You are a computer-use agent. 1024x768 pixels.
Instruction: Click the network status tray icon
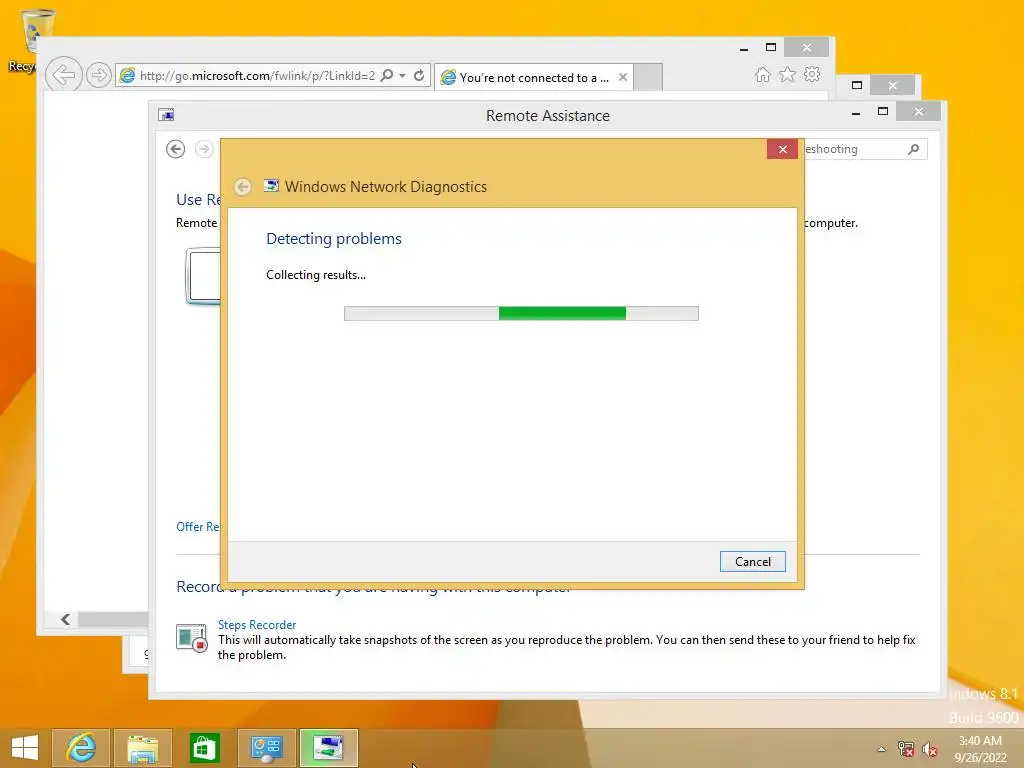[x=905, y=749]
